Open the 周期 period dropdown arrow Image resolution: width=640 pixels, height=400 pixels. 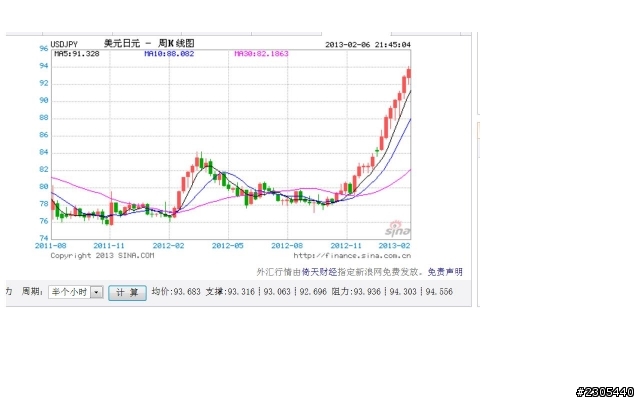point(97,292)
